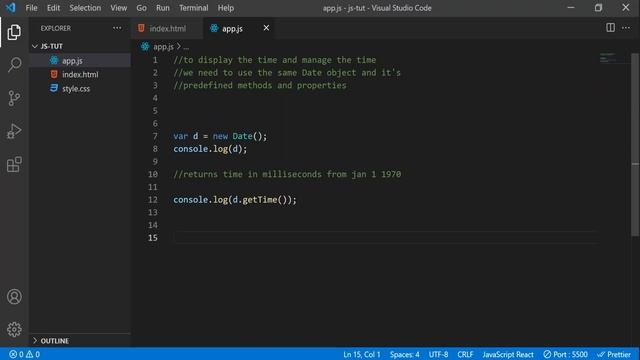640x360 pixels.
Task: Minimize the Visual Studio Code window
Action: 571,7
